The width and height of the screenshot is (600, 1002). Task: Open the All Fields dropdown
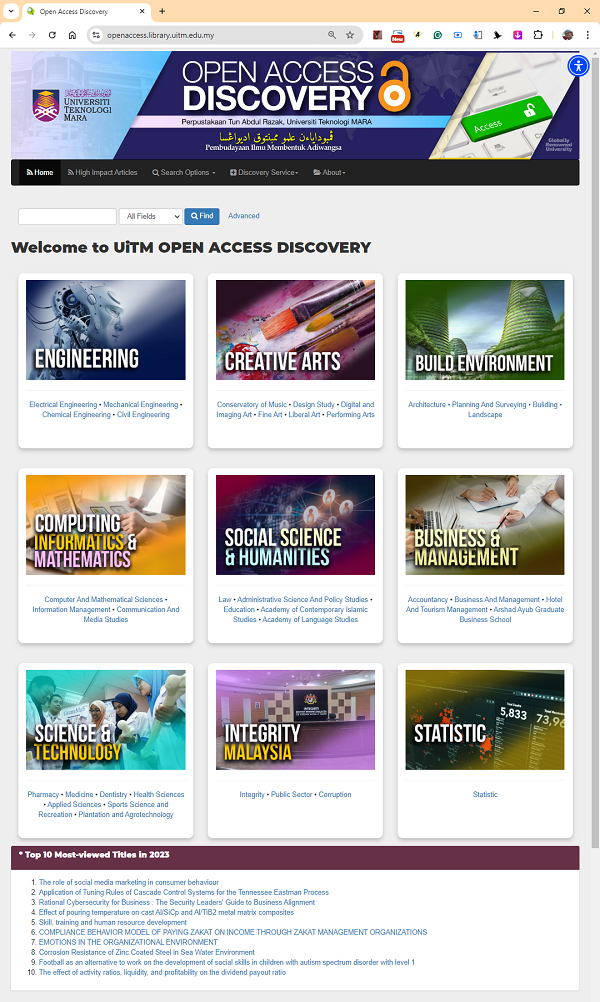pos(151,216)
